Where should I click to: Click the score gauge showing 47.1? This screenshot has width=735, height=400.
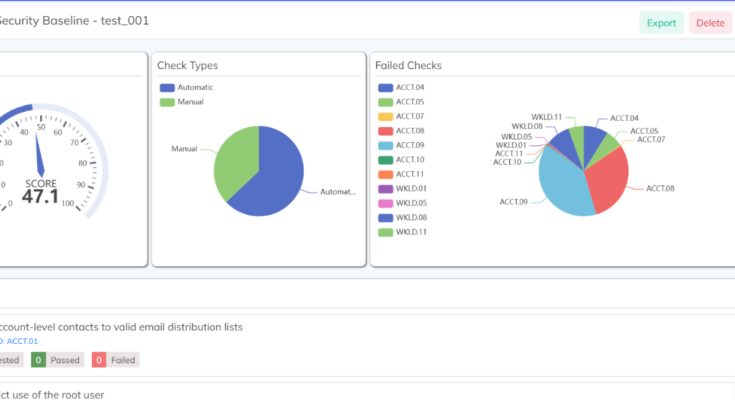(x=42, y=160)
